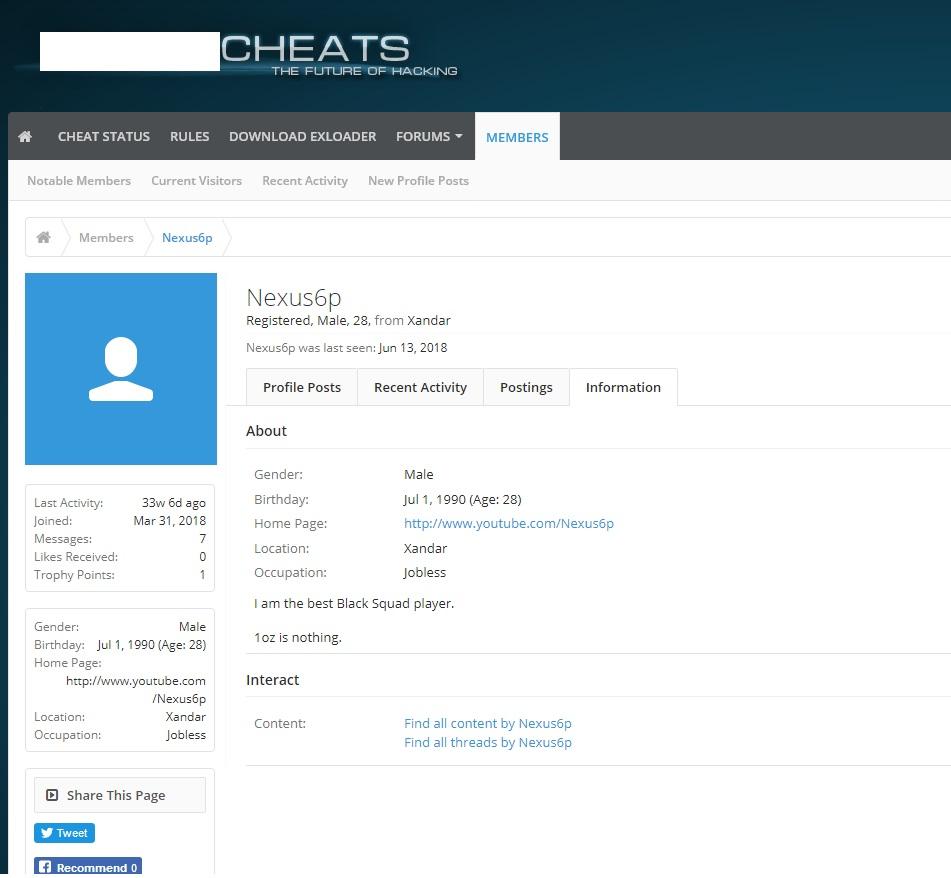Click the Share This Page icon
The width and height of the screenshot is (951, 878).
pos(52,796)
